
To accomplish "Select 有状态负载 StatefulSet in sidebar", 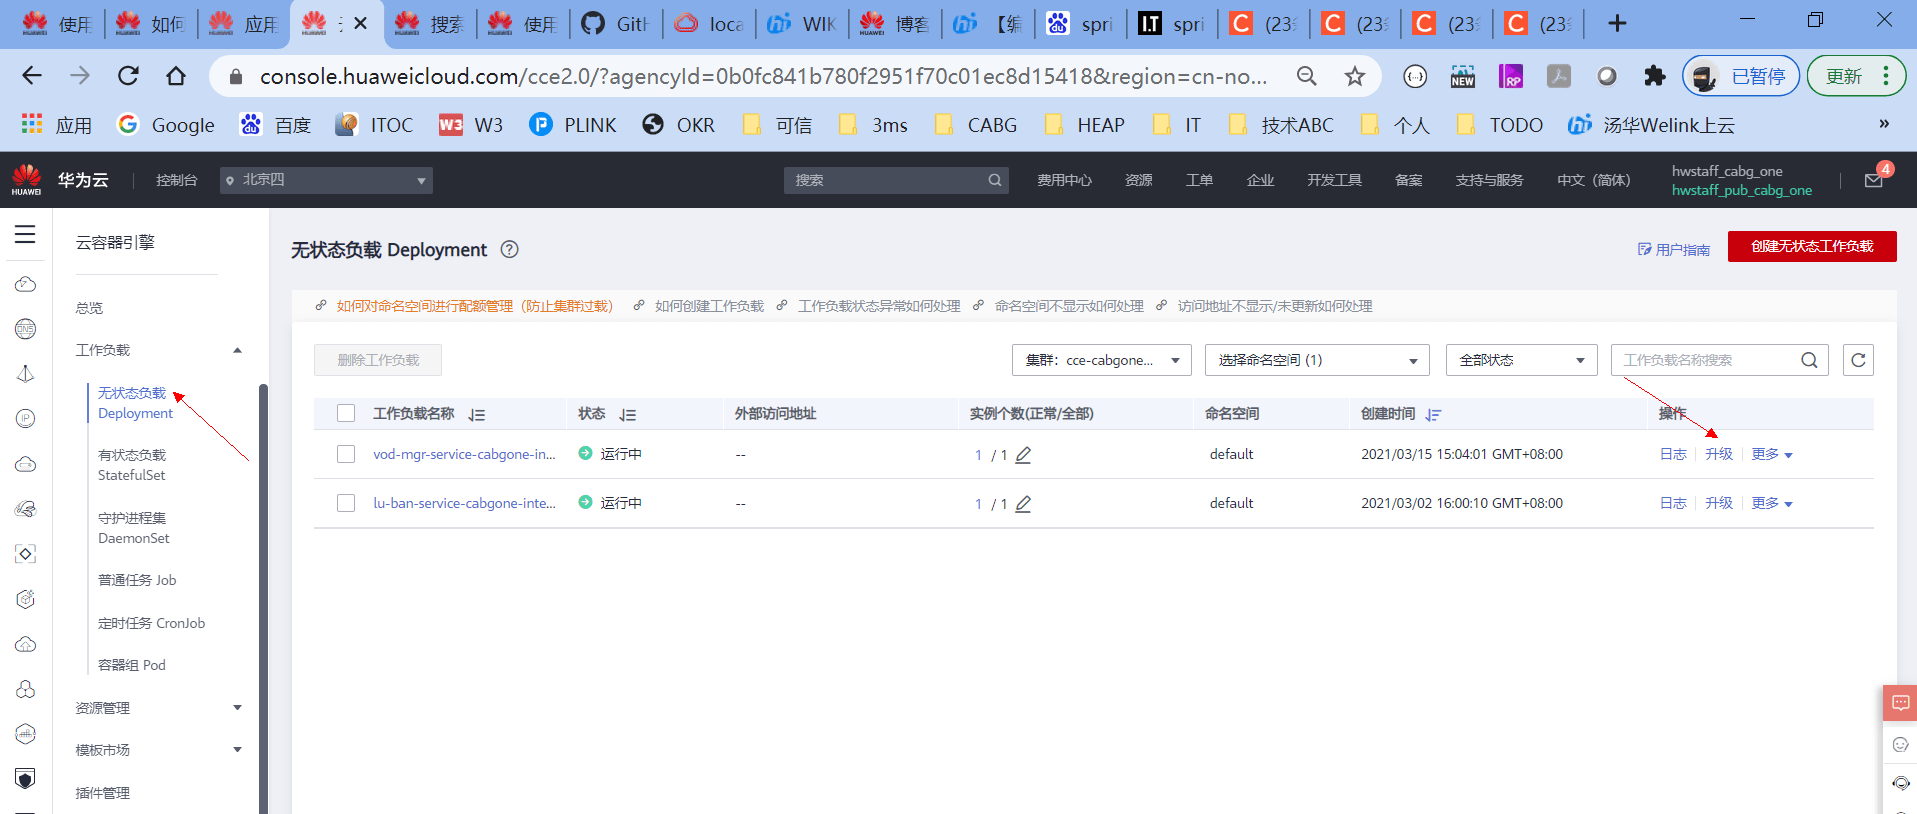I will click(x=132, y=465).
